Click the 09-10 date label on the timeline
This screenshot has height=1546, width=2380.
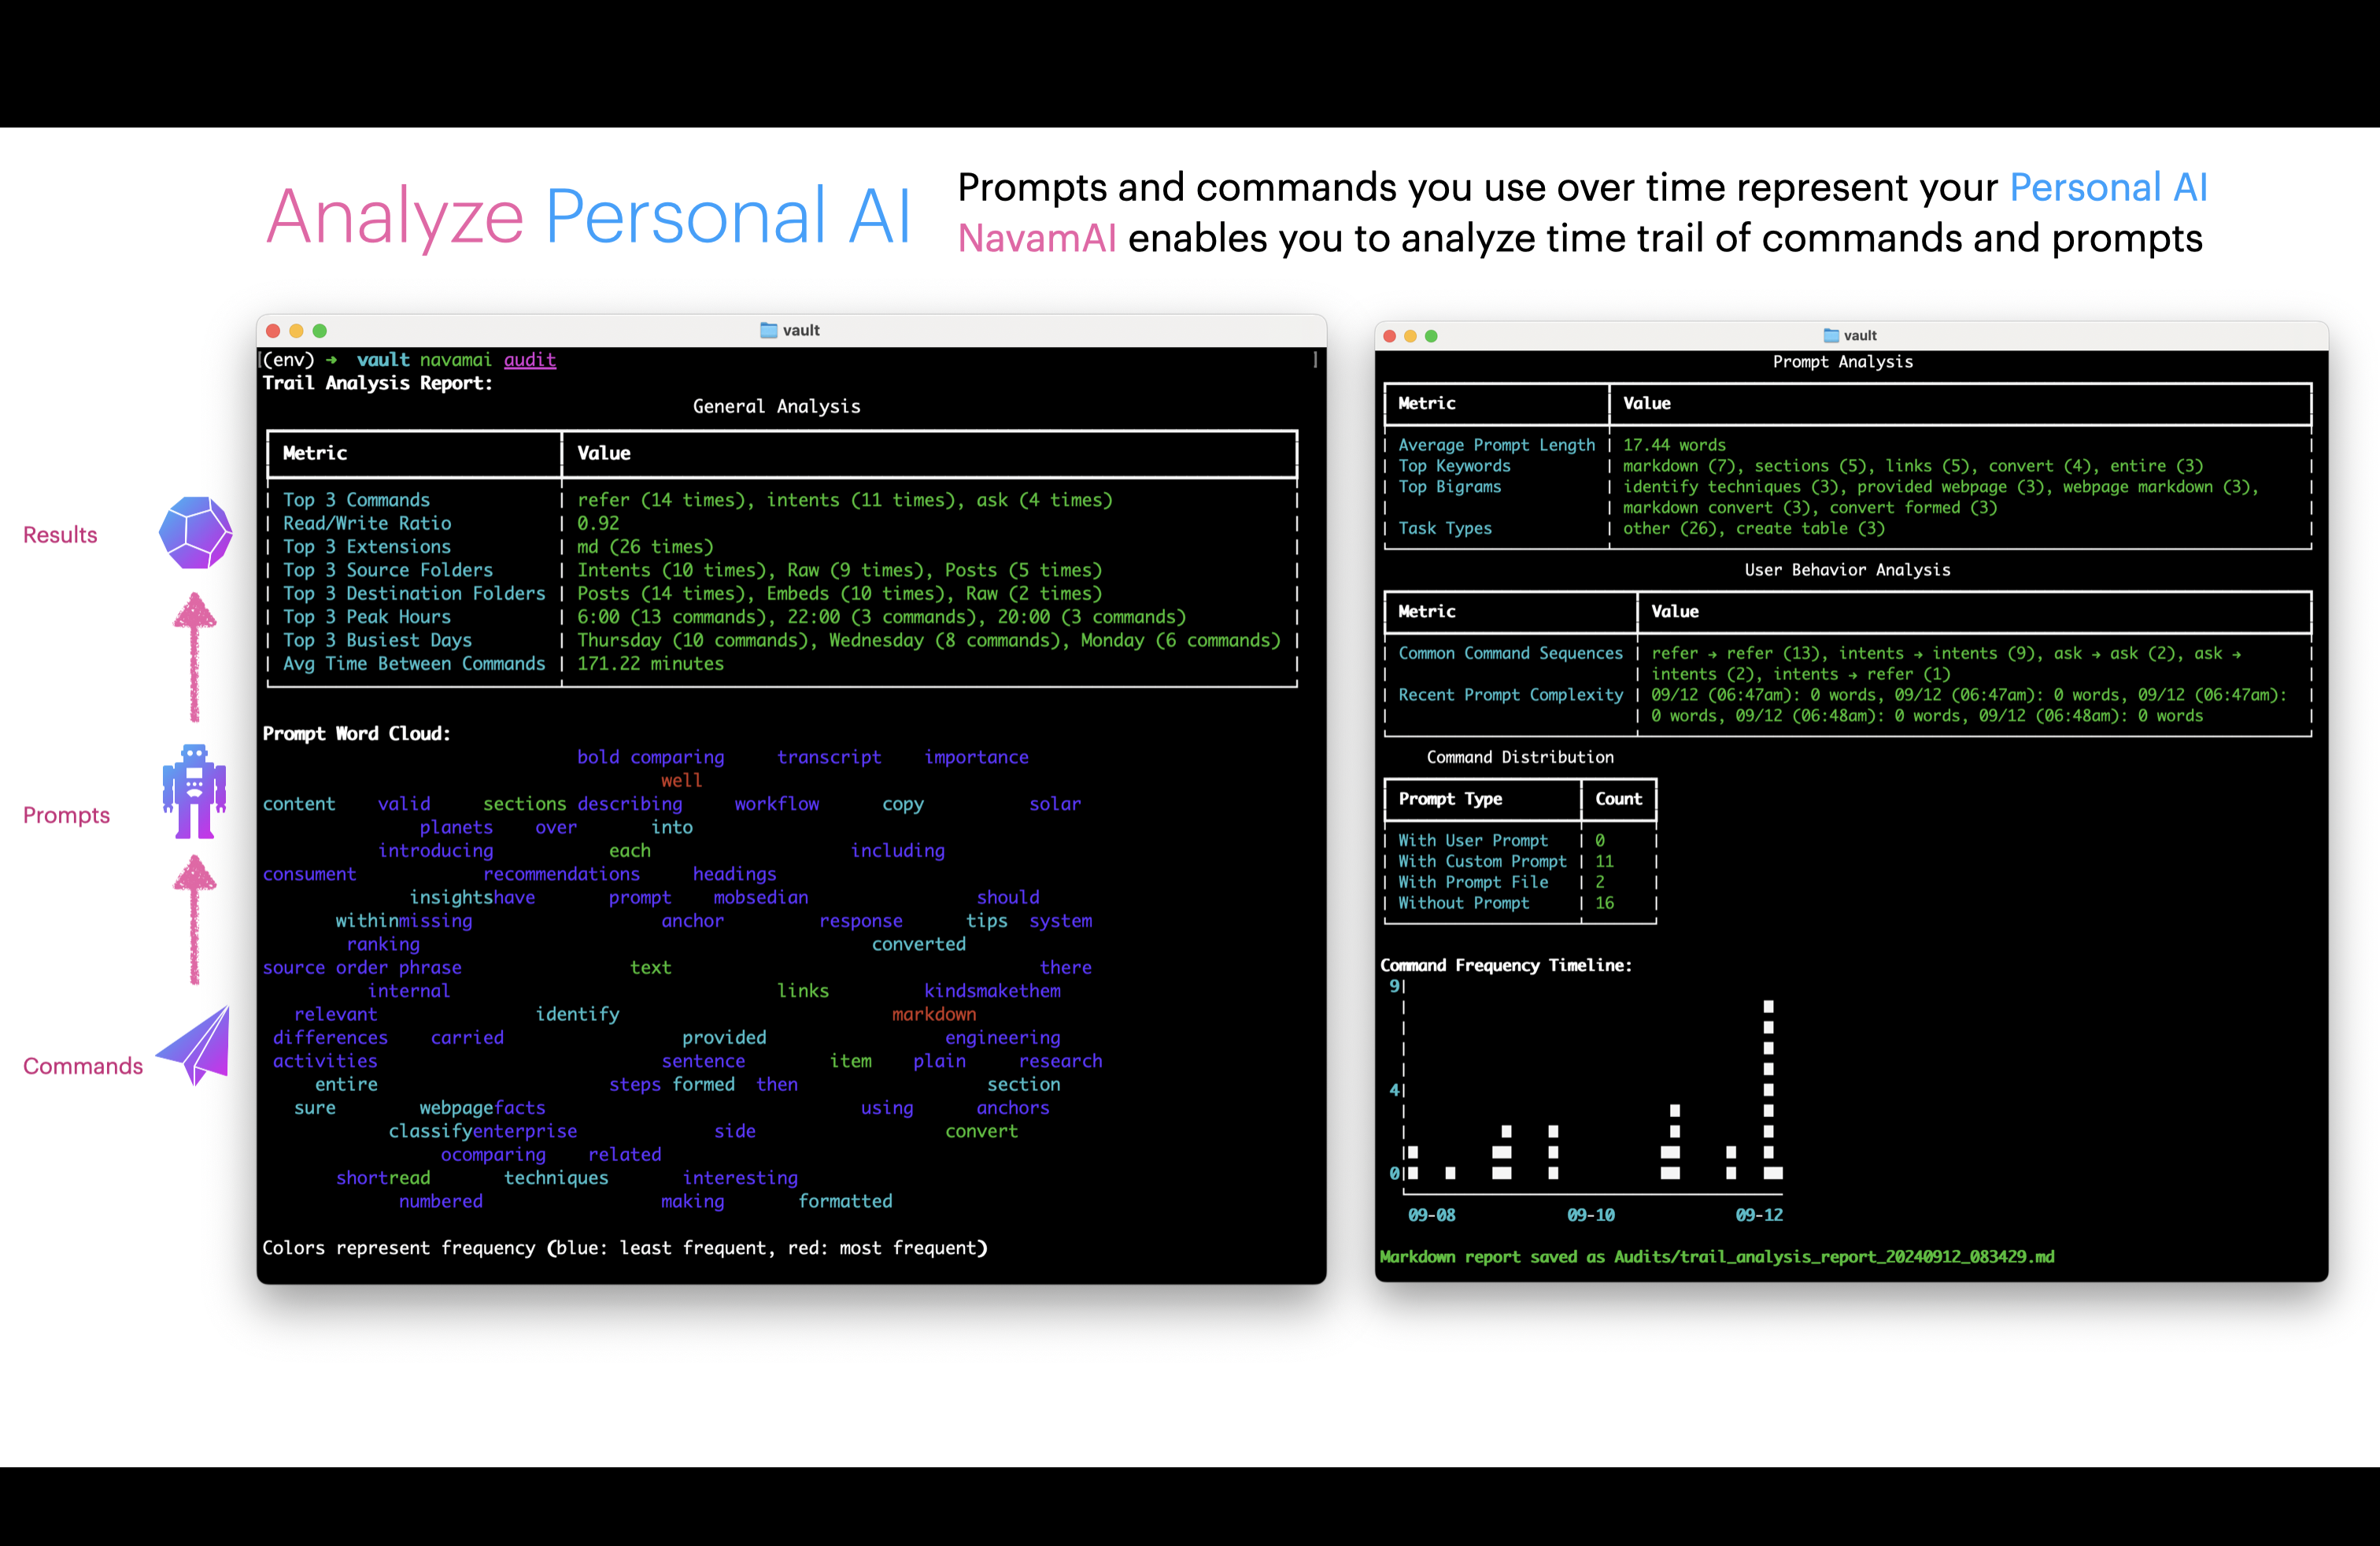(x=1590, y=1215)
